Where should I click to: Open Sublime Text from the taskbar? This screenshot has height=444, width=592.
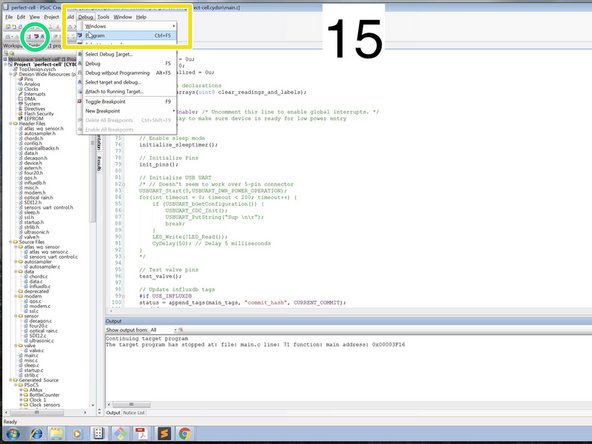[x=164, y=434]
